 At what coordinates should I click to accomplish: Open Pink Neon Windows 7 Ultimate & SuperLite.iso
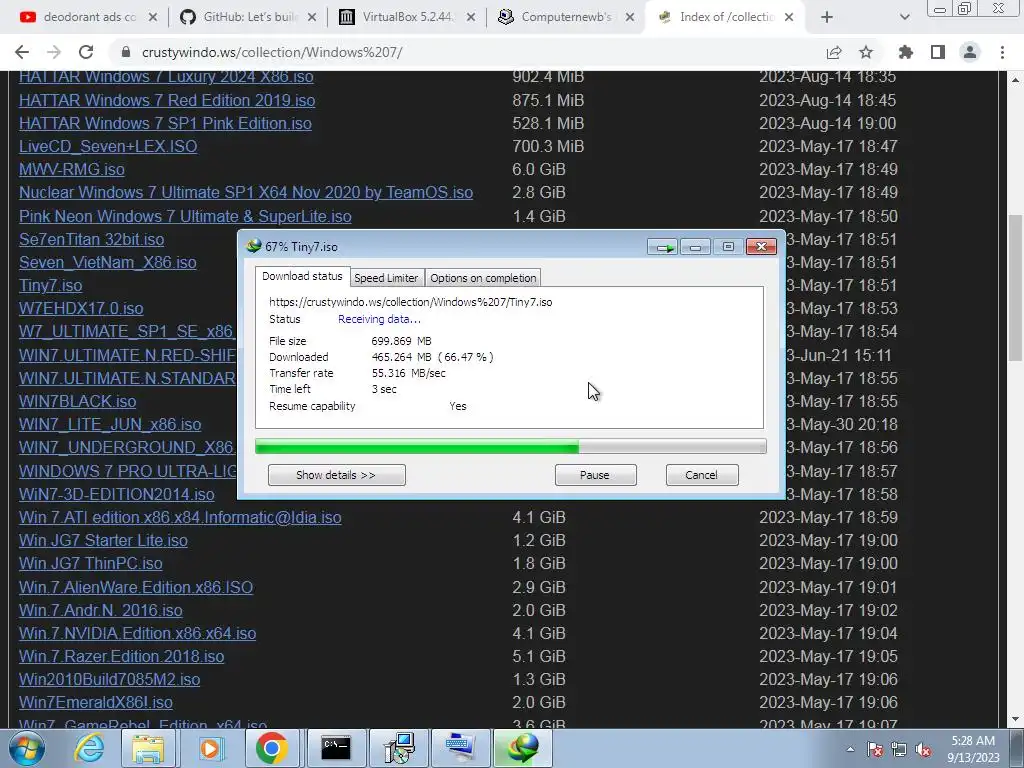point(185,216)
